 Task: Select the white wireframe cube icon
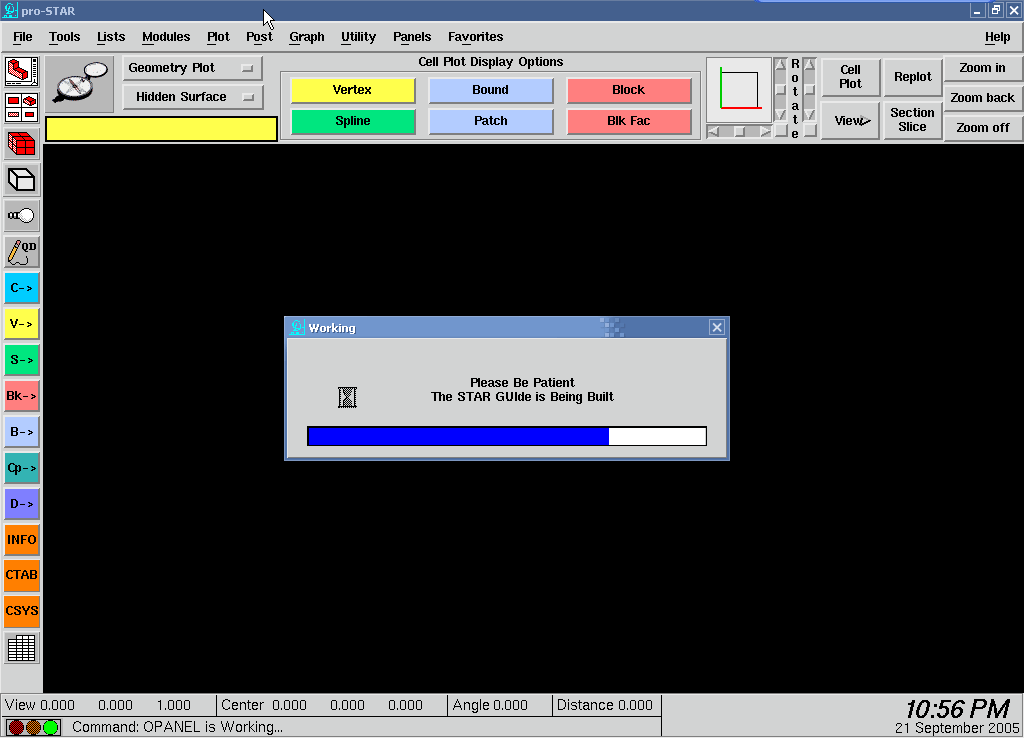coord(22,180)
